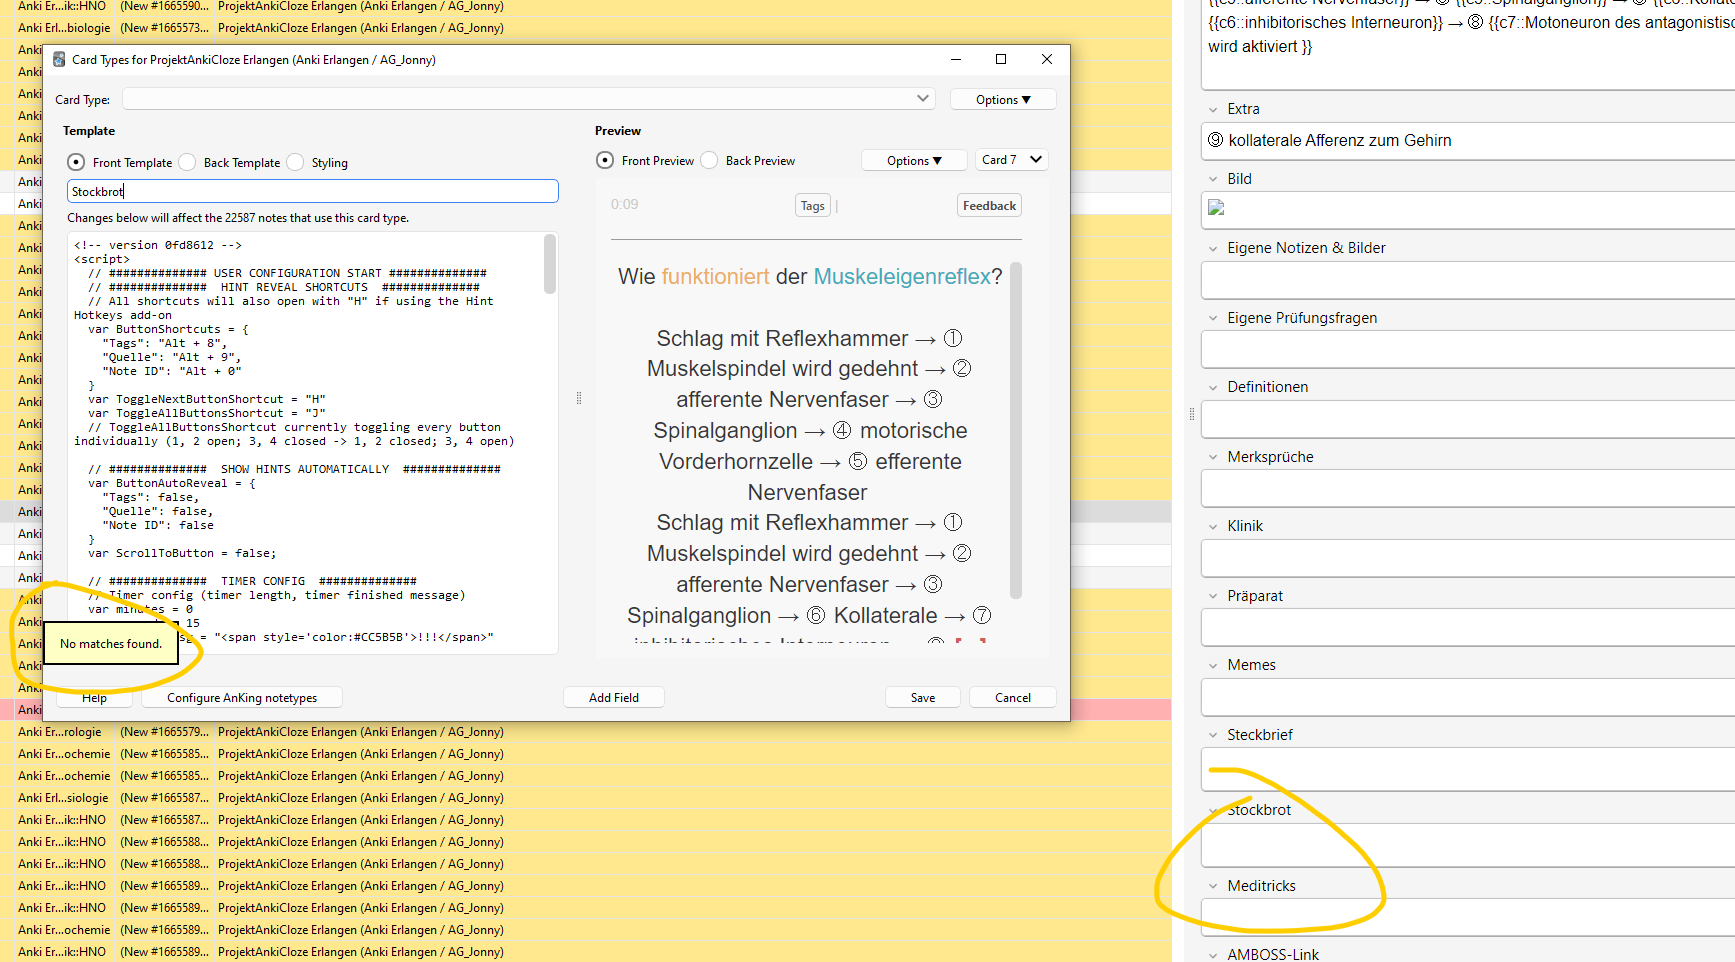
Task: Switch to Back Preview radio option
Action: tap(710, 161)
